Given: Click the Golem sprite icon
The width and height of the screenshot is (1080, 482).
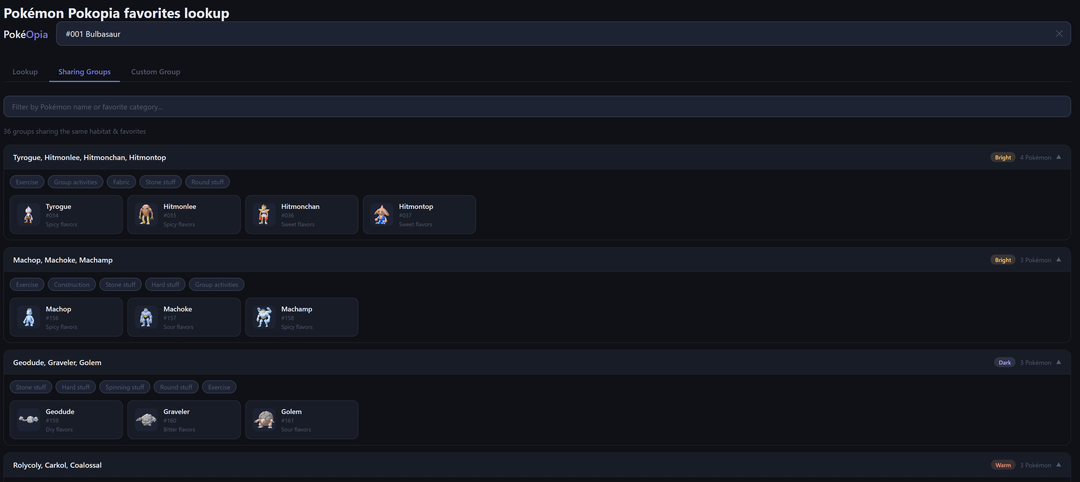Looking at the screenshot, I should (x=264, y=420).
